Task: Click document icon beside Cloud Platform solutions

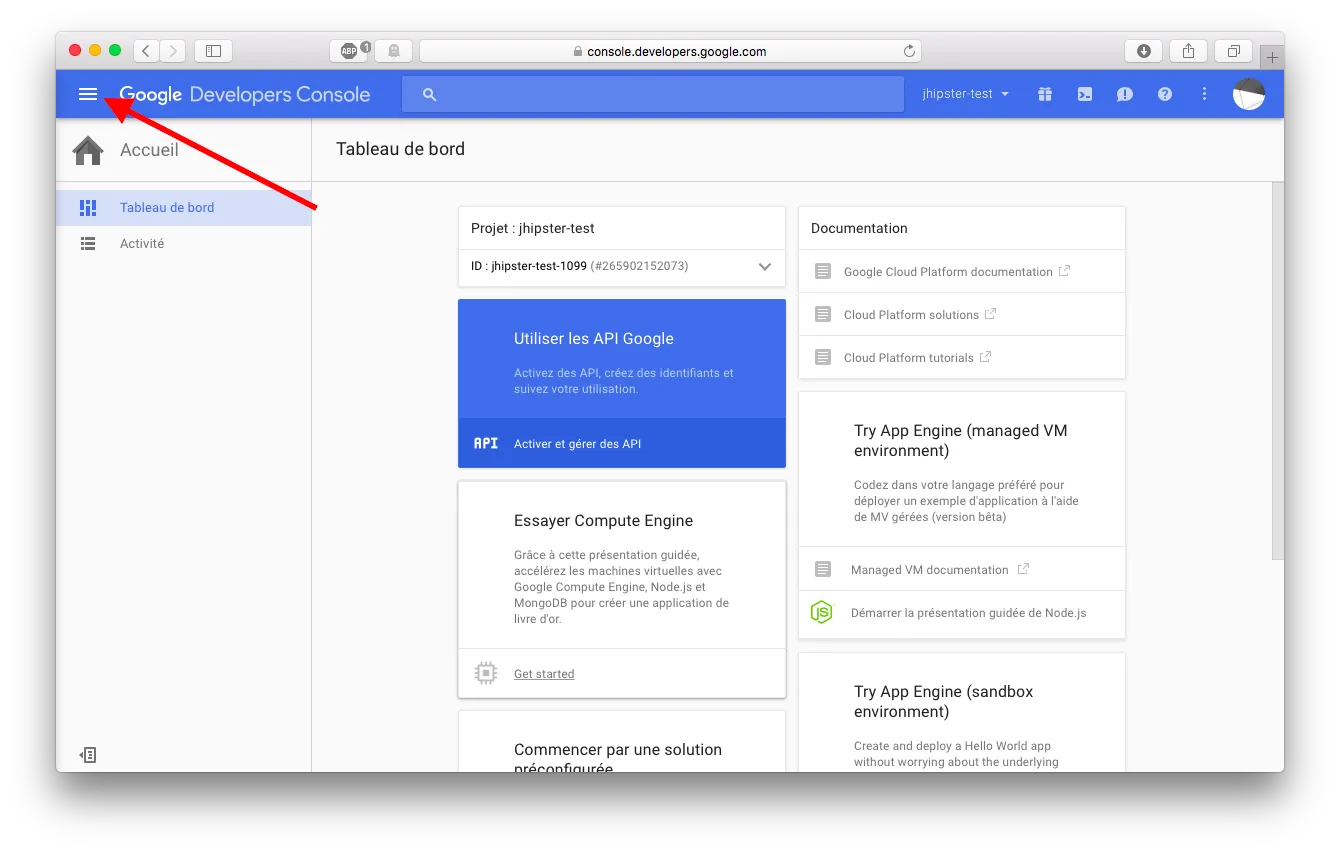Action: [x=823, y=315]
